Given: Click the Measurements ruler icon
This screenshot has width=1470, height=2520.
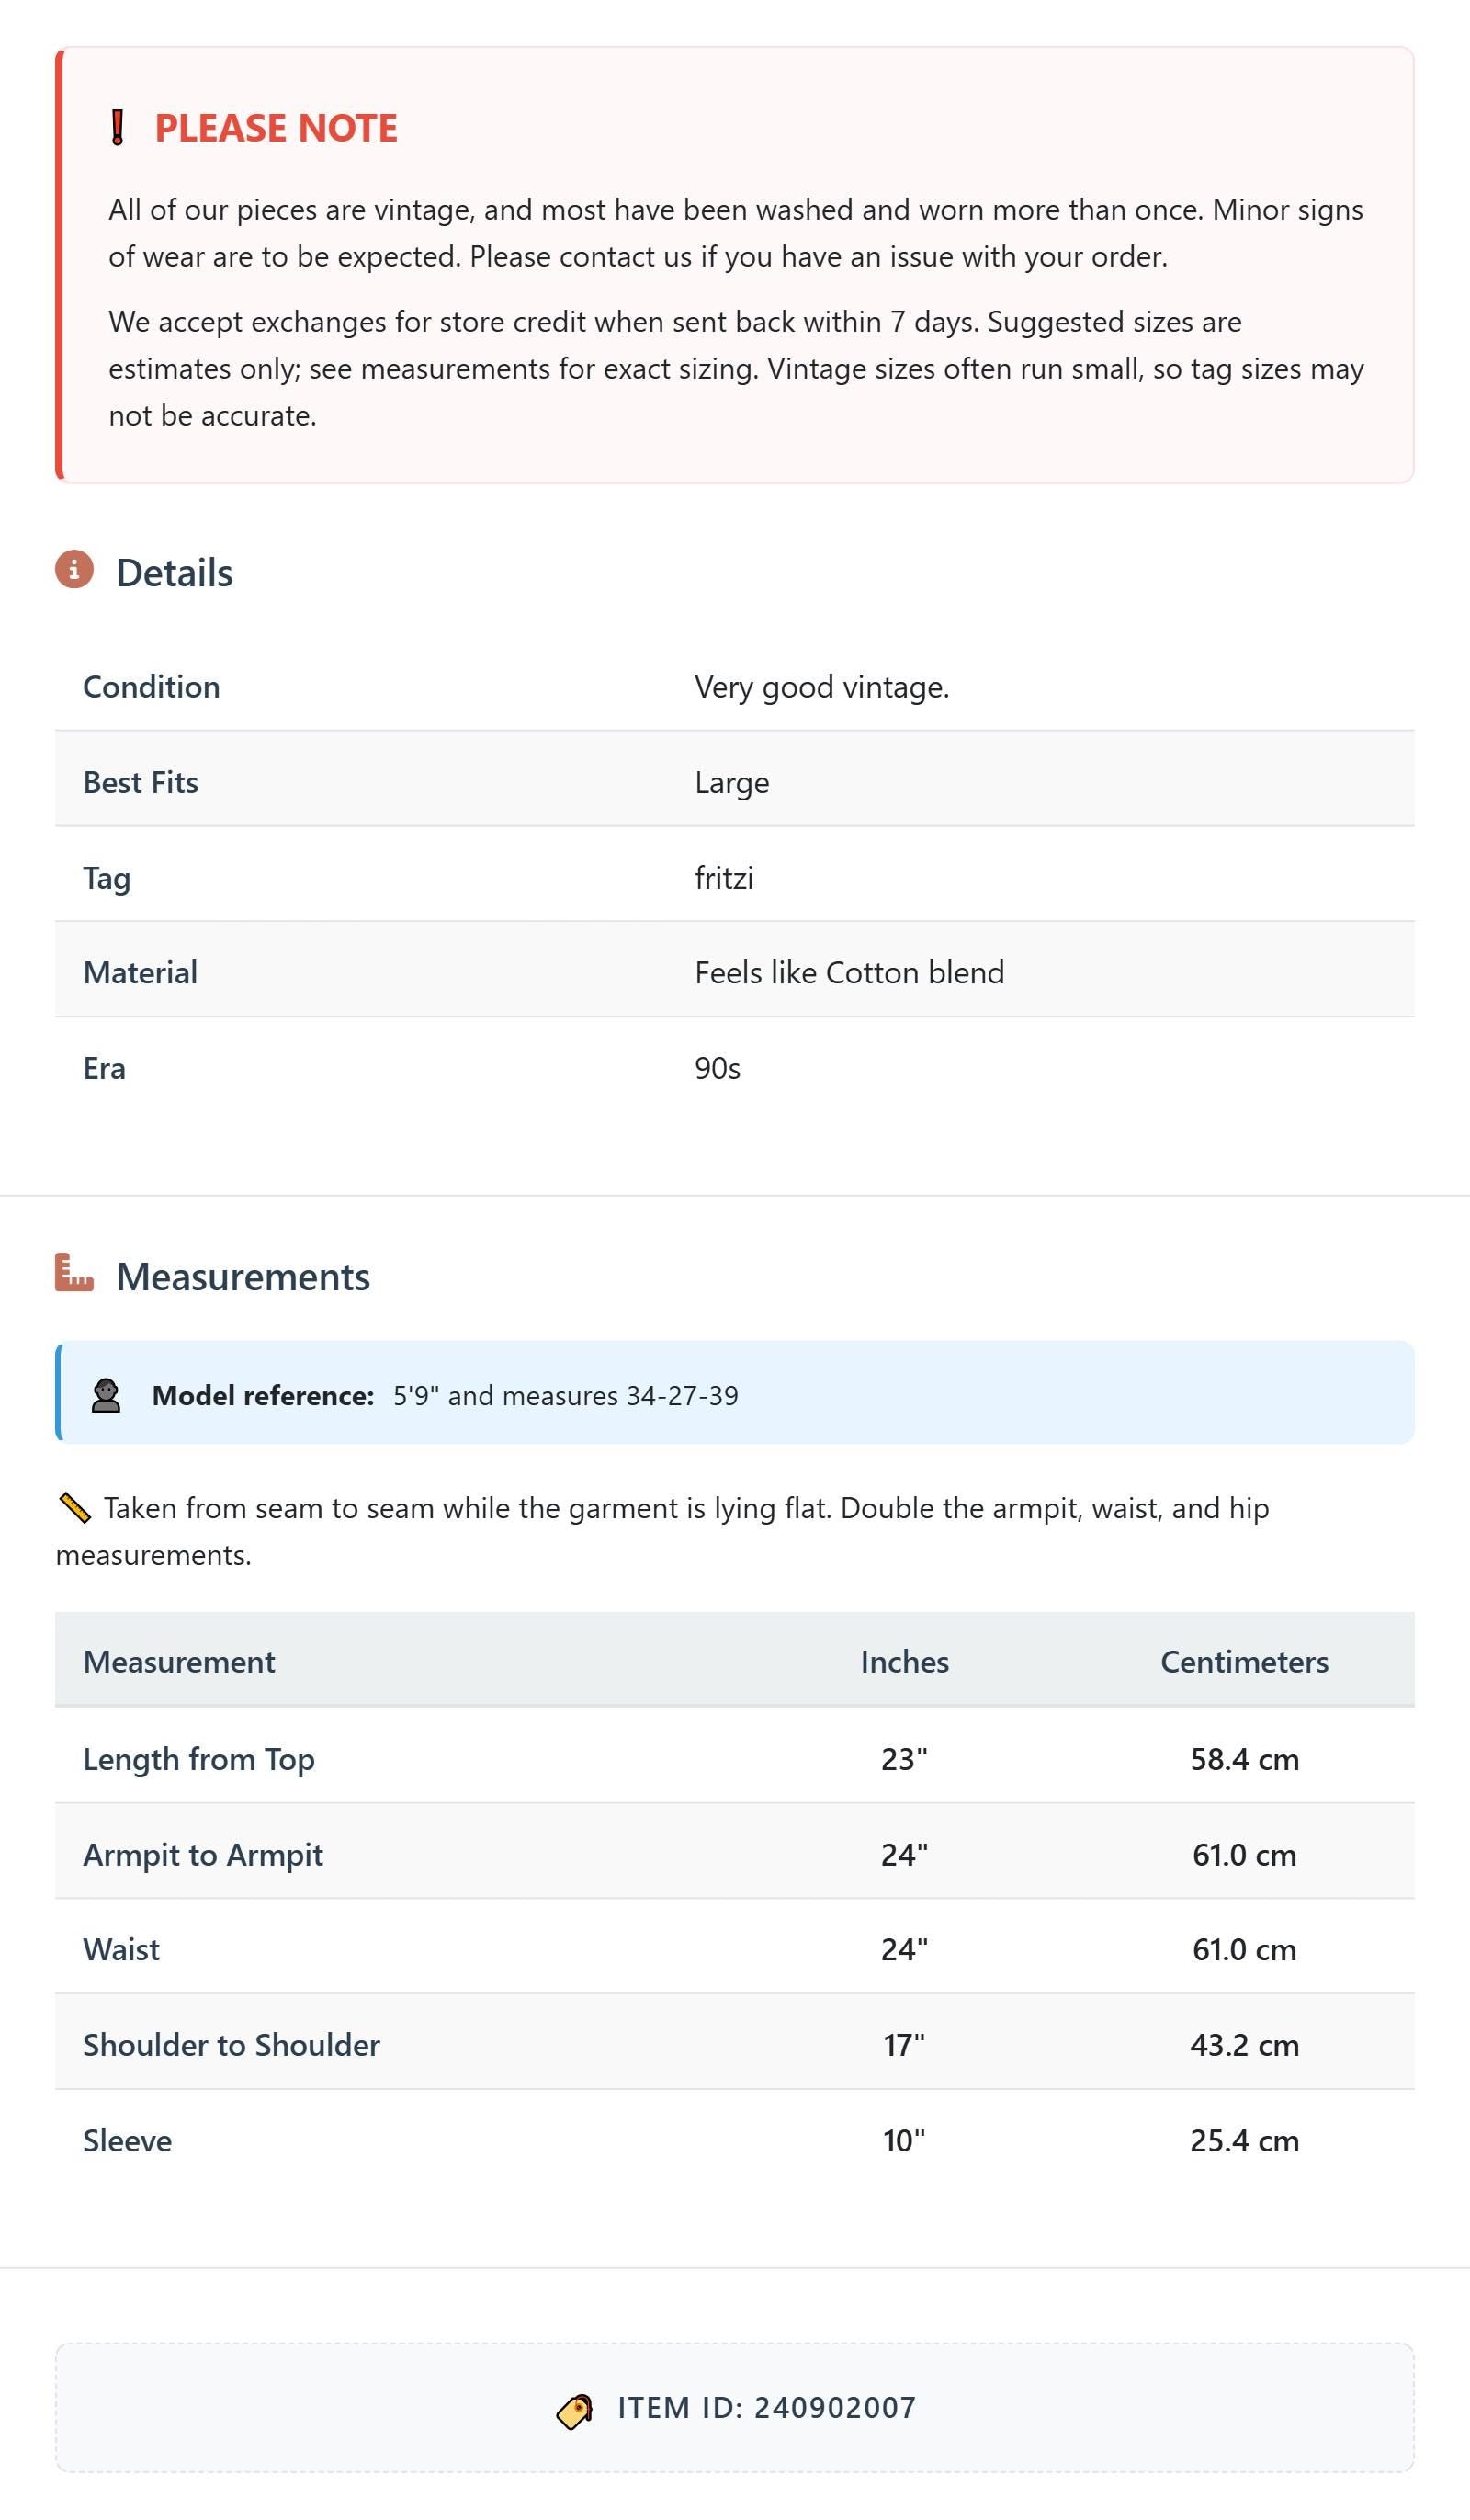Looking at the screenshot, I should point(74,1273).
